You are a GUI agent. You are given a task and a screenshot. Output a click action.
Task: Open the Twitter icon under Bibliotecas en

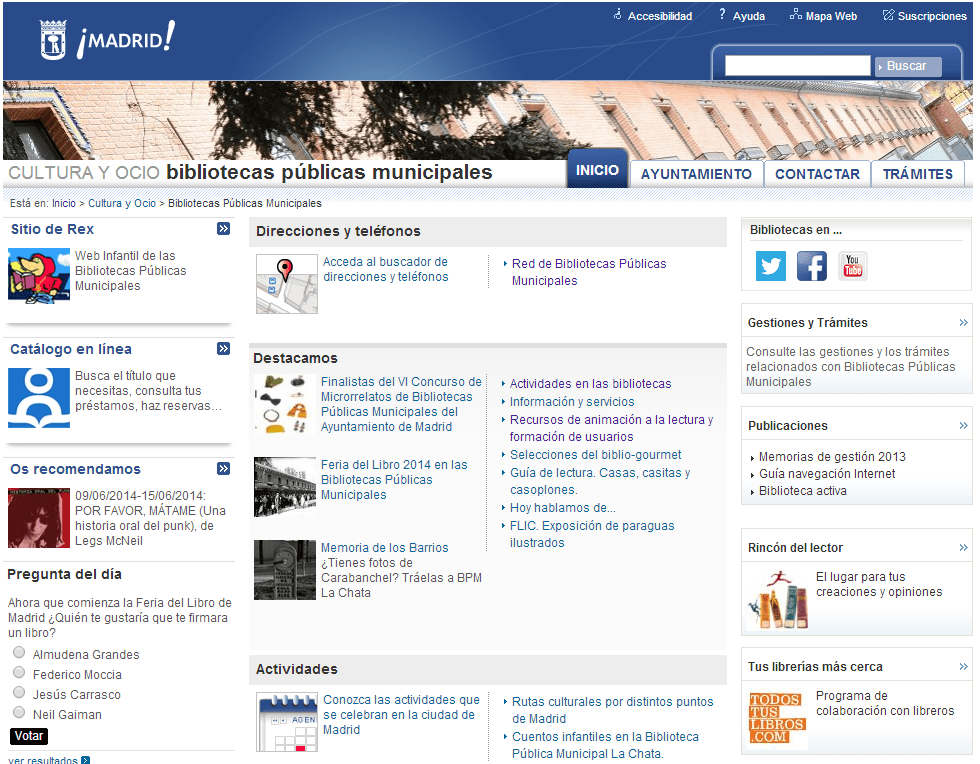[x=771, y=266]
